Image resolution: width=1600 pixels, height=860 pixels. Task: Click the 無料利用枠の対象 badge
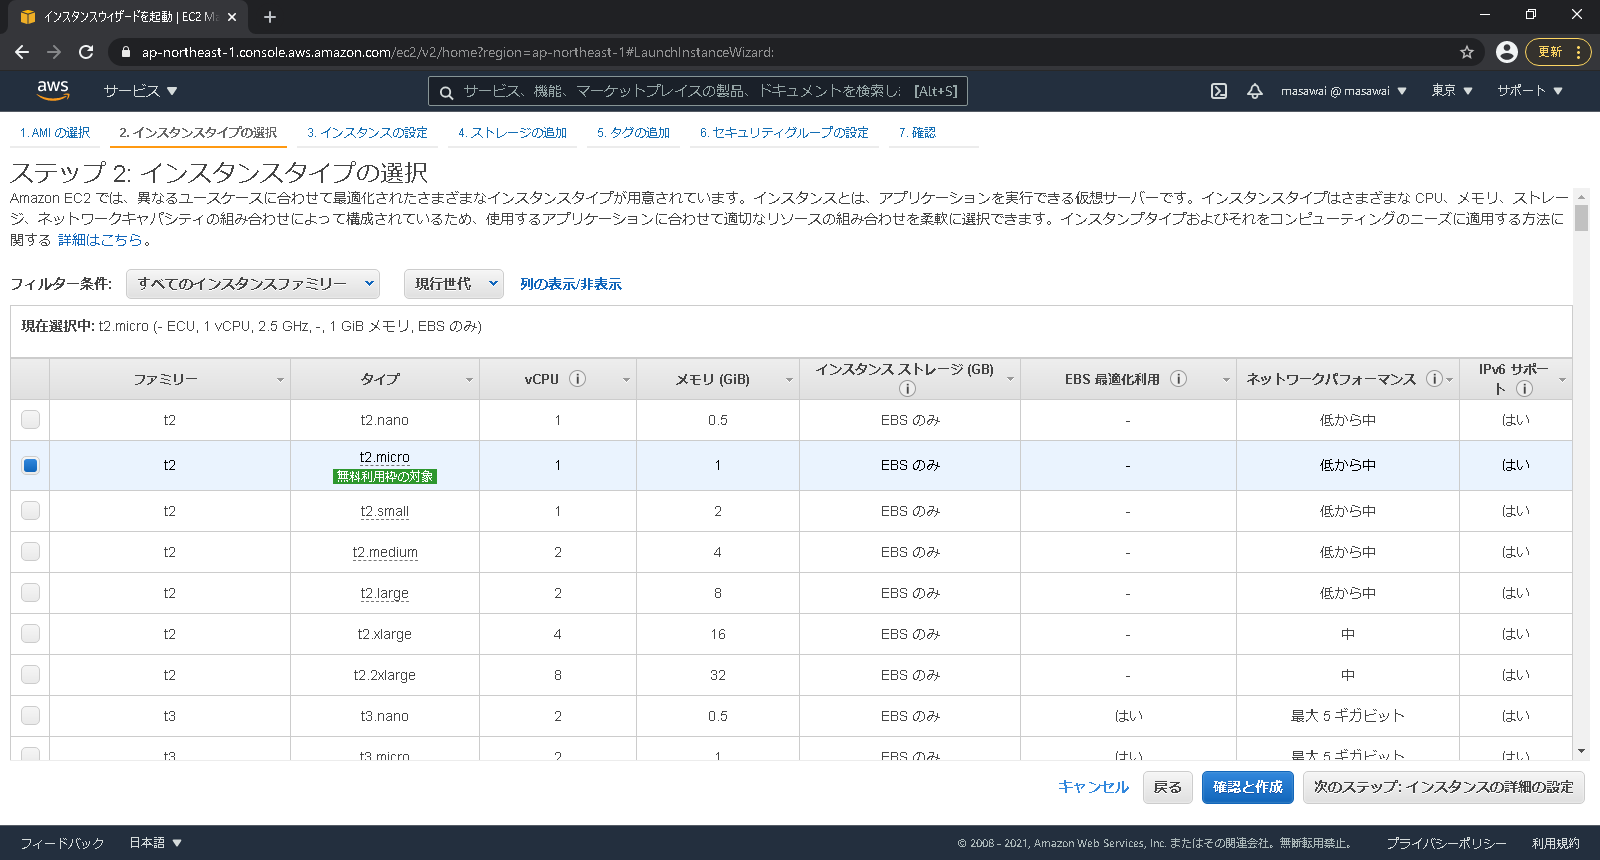coord(385,476)
